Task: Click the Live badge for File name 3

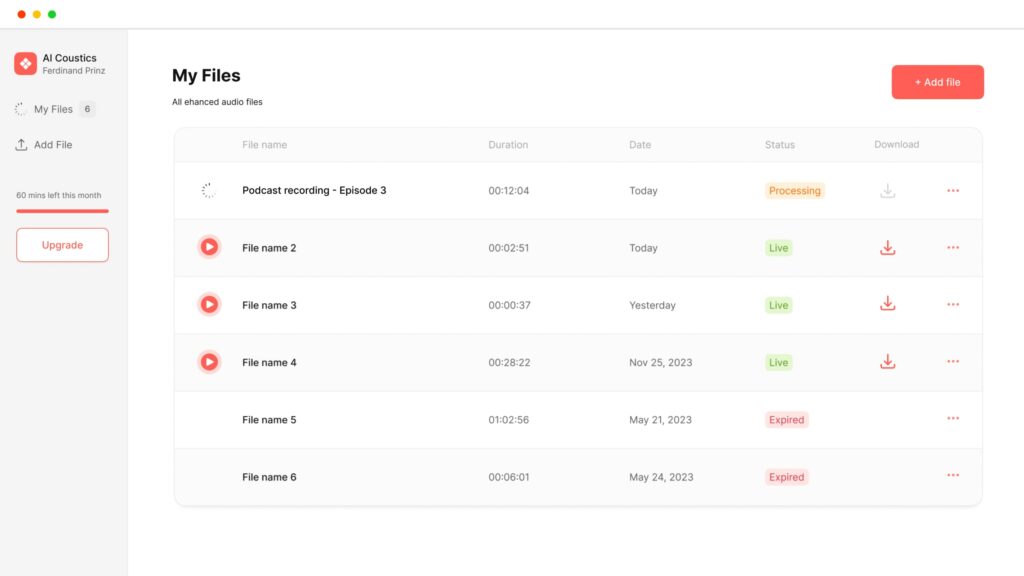Action: (778, 305)
